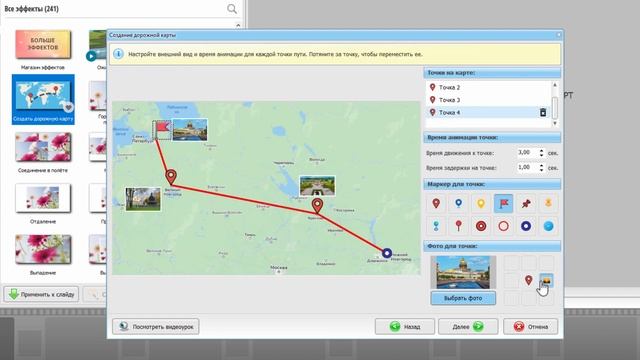640x360 pixels.
Task: Choose the hollow red circle marker
Action: click(504, 226)
